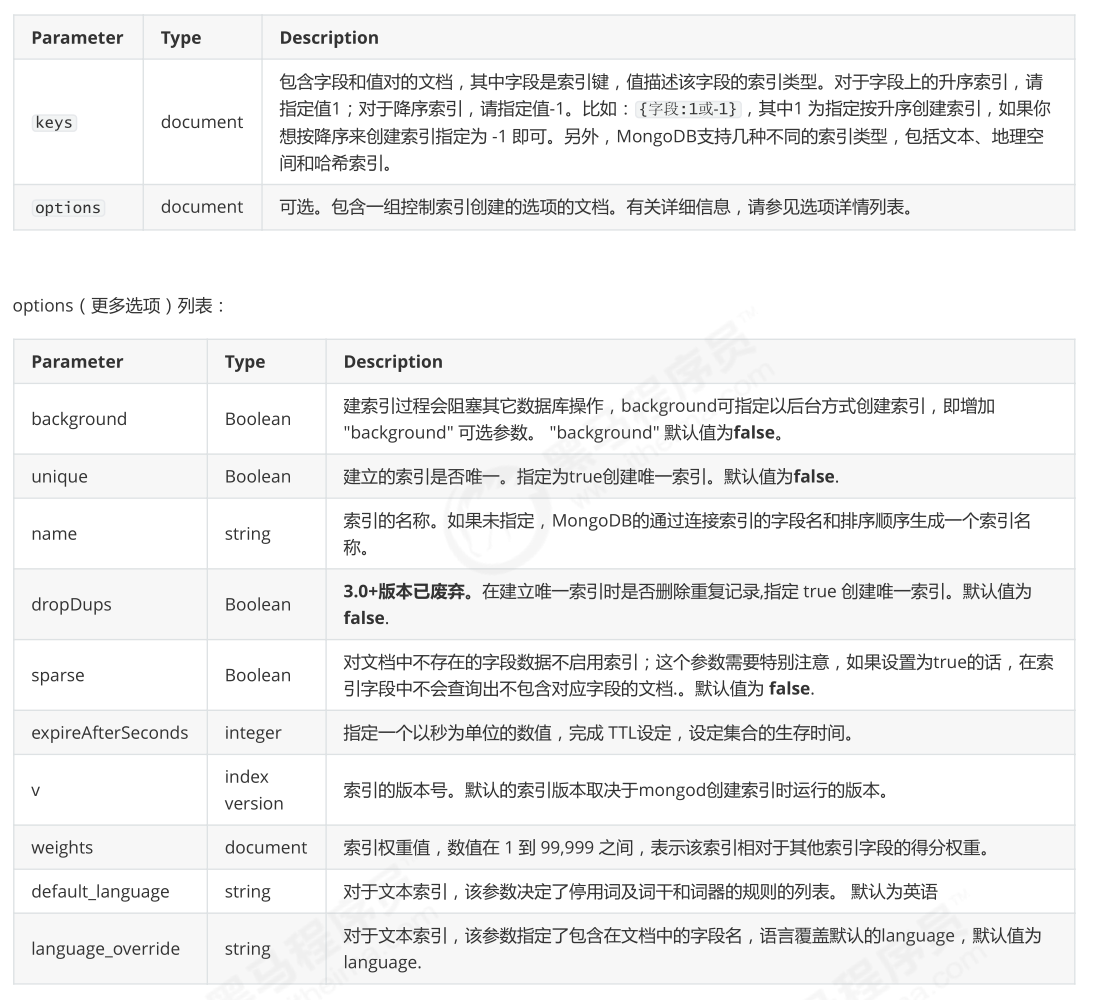Click the "integer" type cell
This screenshot has width=1115, height=1000.
[253, 733]
